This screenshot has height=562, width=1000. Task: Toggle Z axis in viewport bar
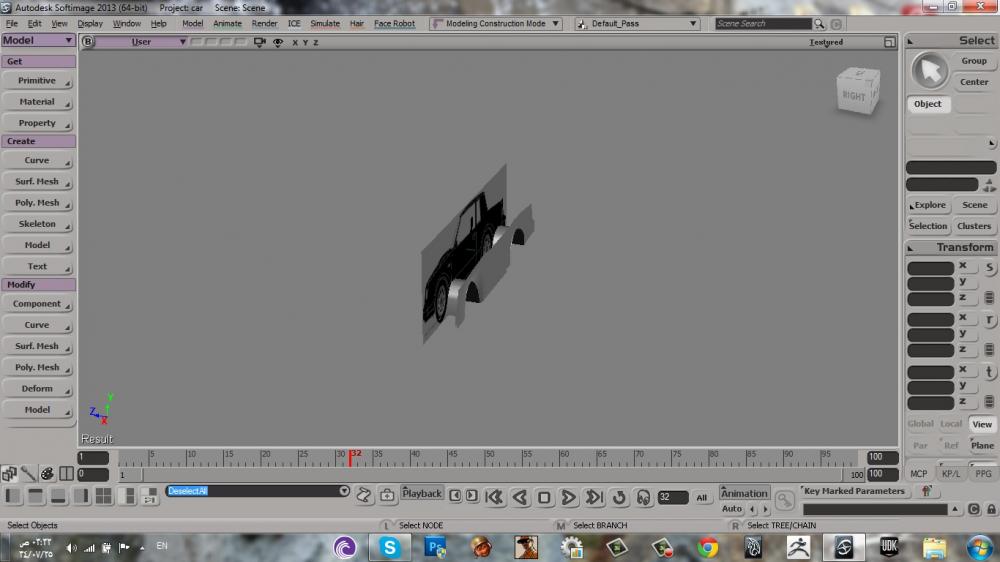[315, 42]
